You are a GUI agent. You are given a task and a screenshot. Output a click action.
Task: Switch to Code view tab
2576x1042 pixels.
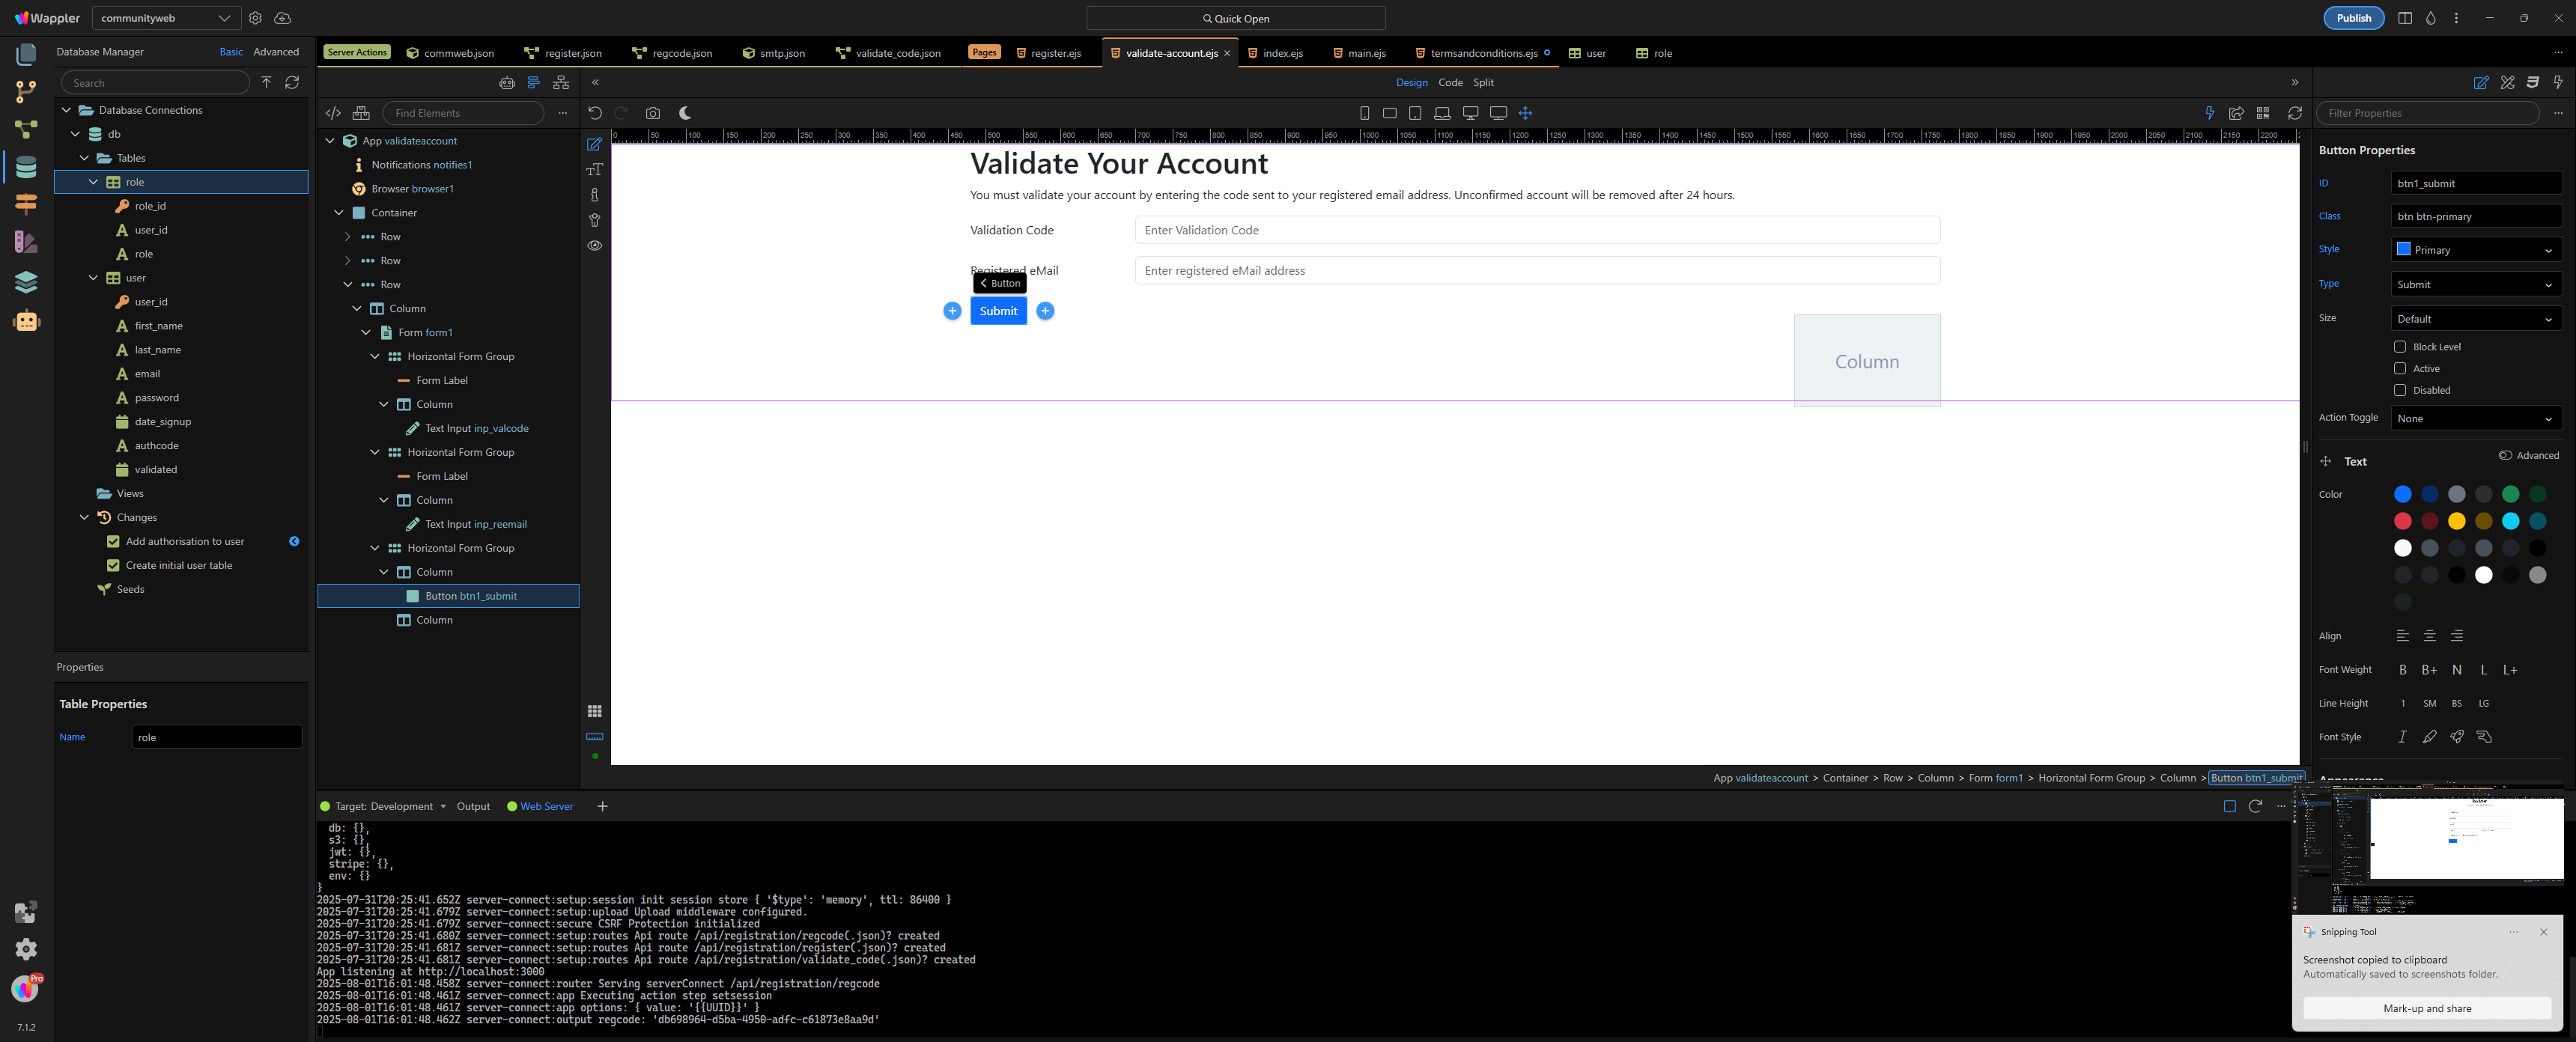coord(1450,82)
